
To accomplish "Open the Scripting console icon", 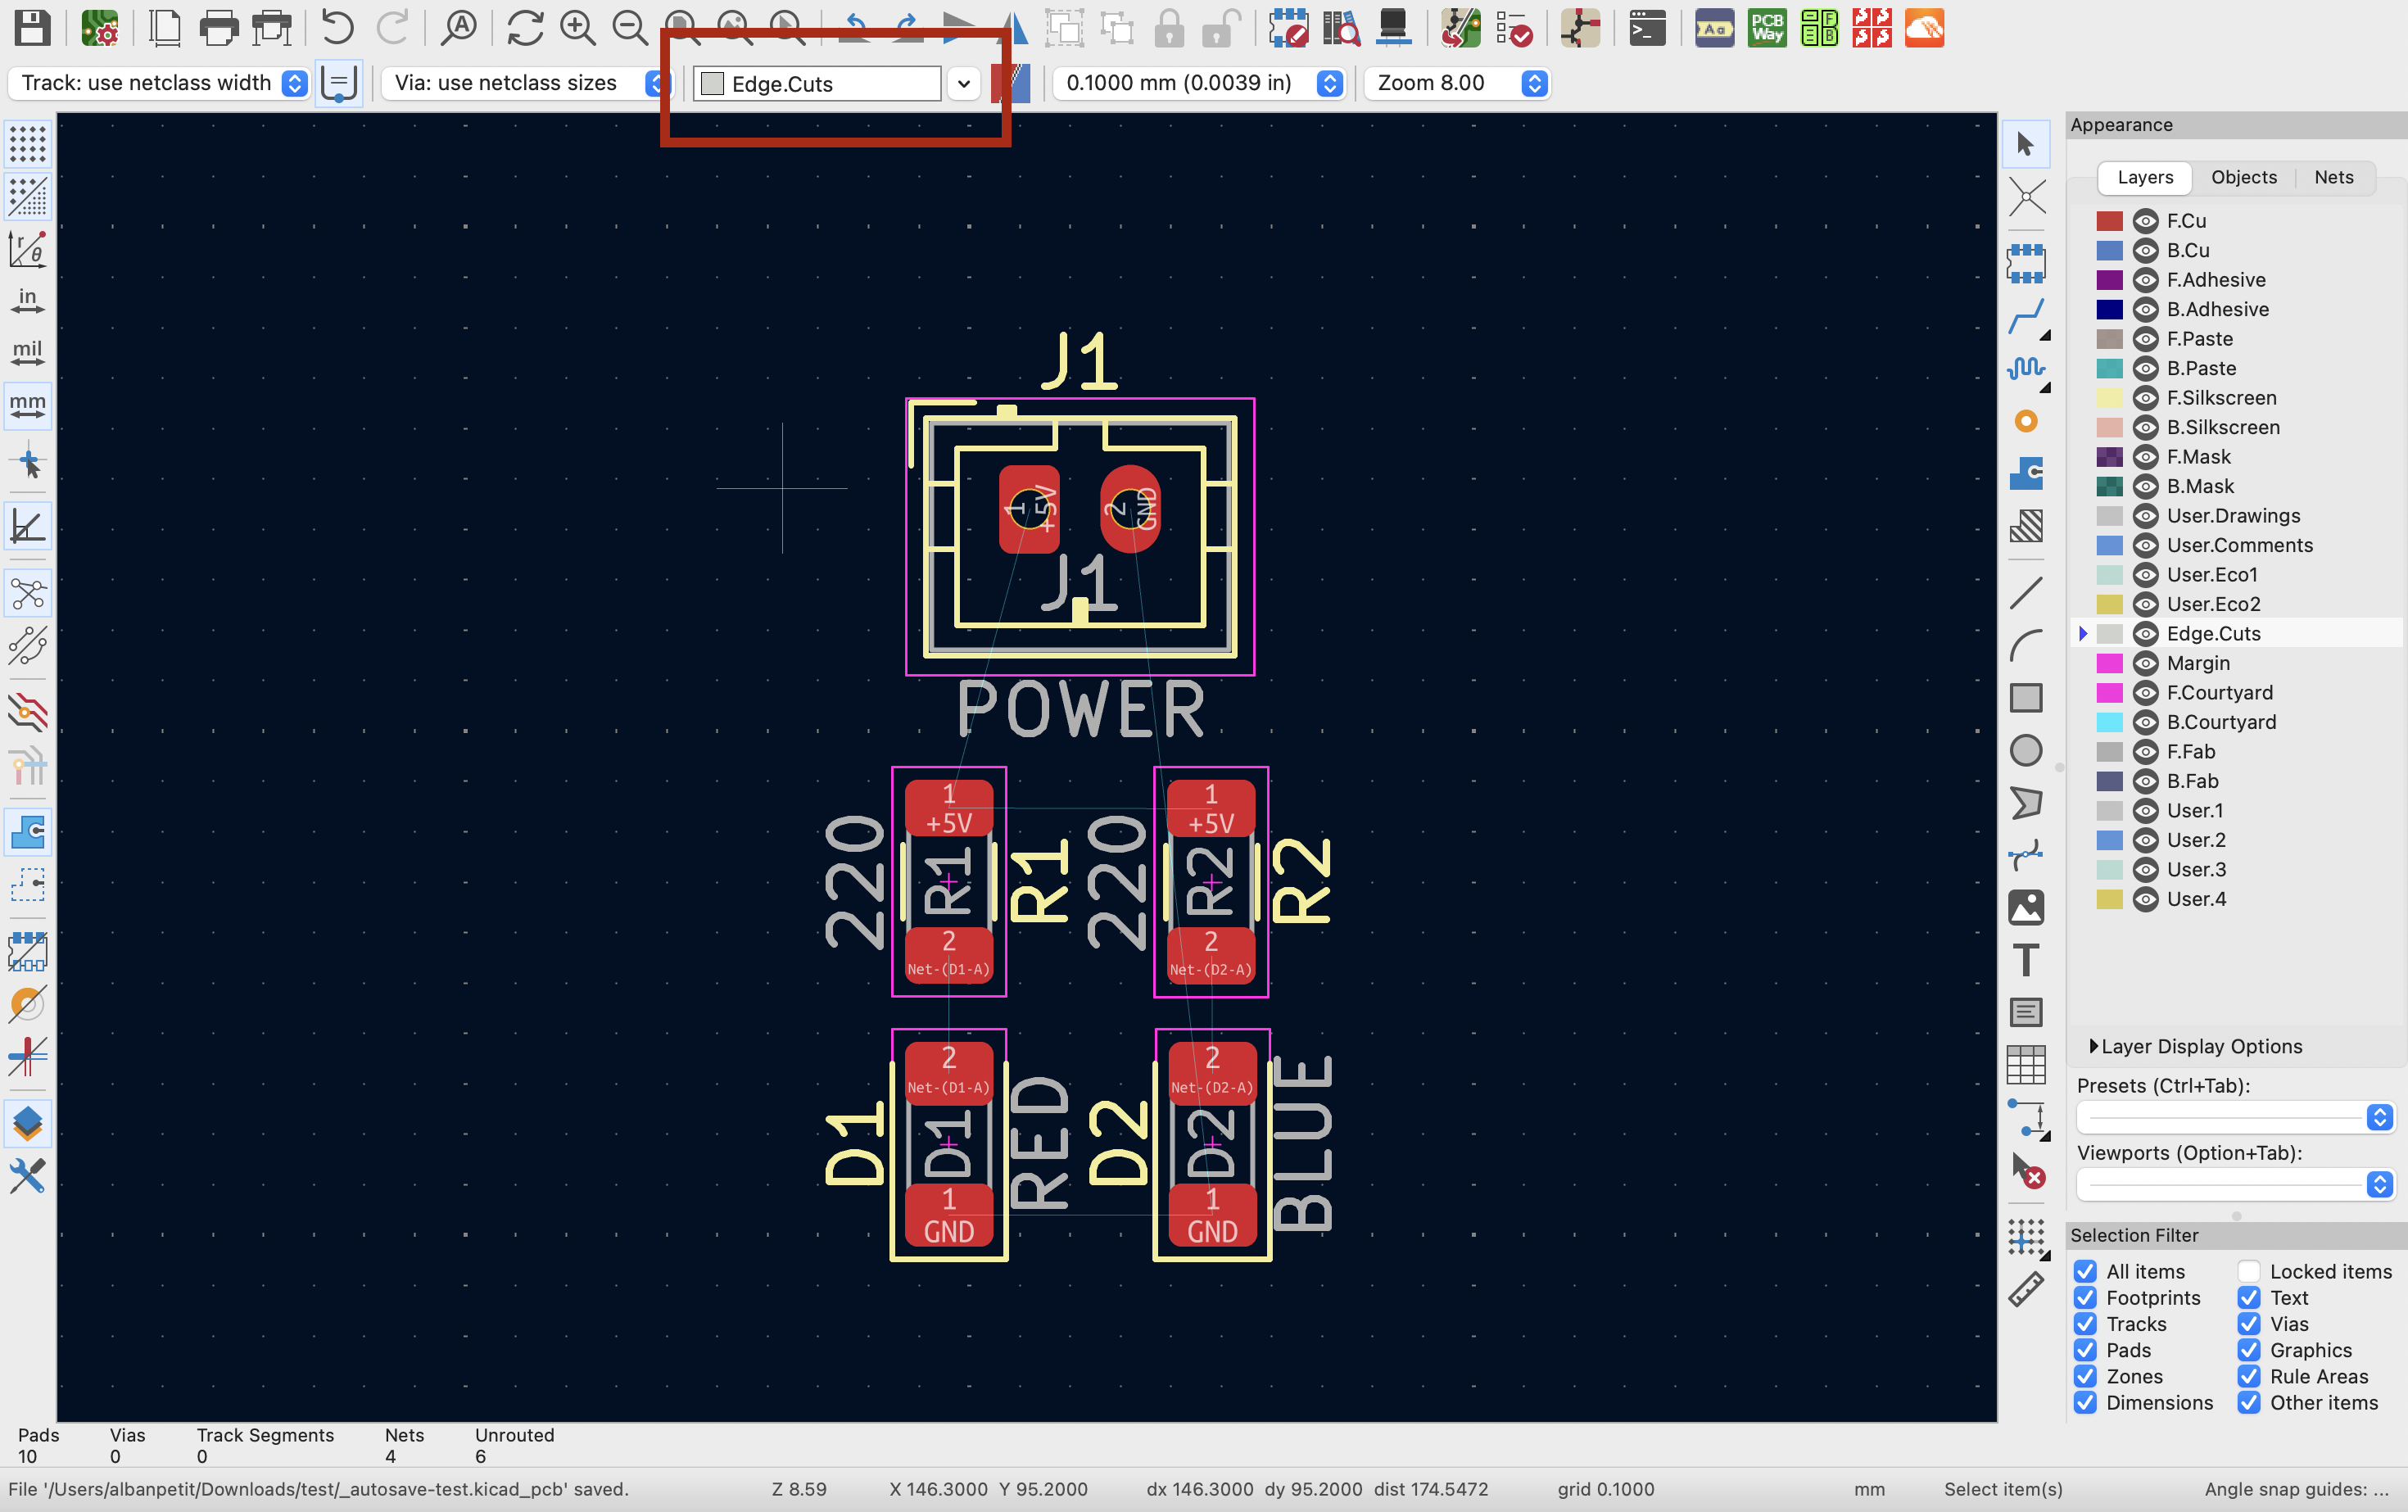I will tap(1646, 28).
